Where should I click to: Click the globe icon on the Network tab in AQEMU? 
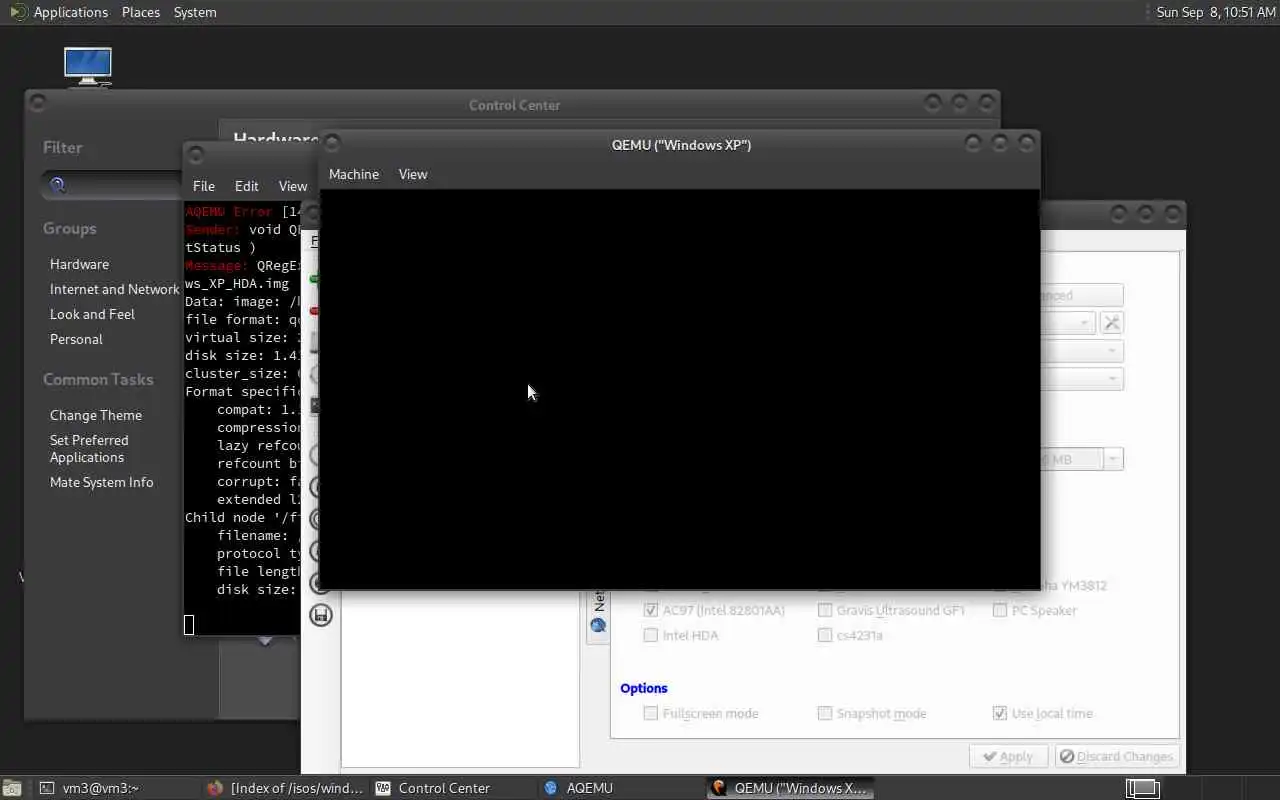598,626
